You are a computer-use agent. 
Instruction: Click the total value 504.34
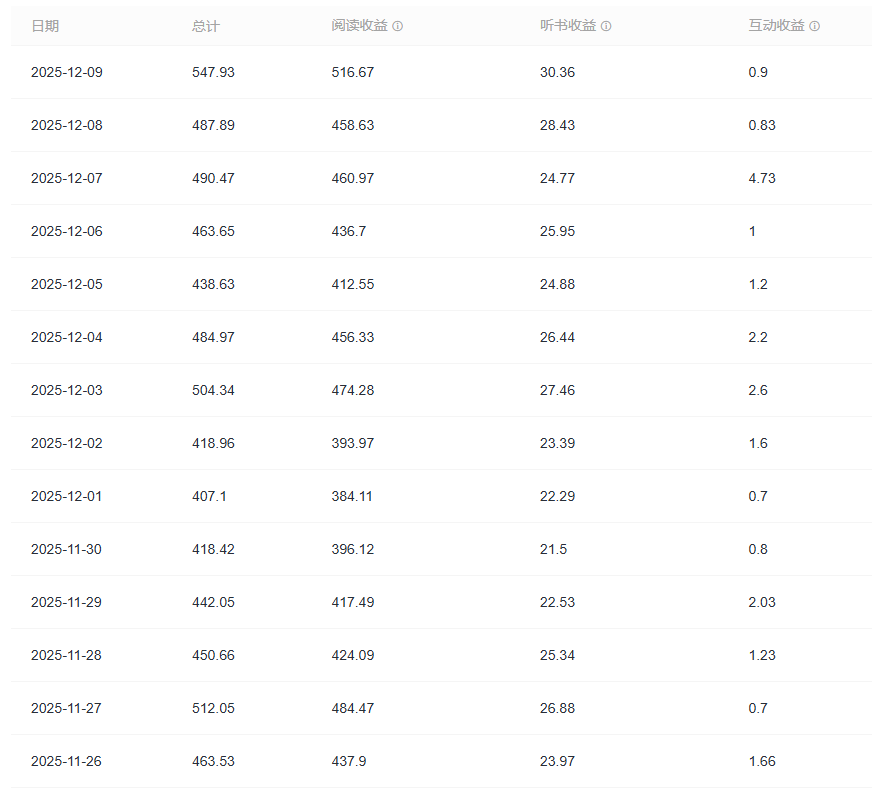(213, 390)
